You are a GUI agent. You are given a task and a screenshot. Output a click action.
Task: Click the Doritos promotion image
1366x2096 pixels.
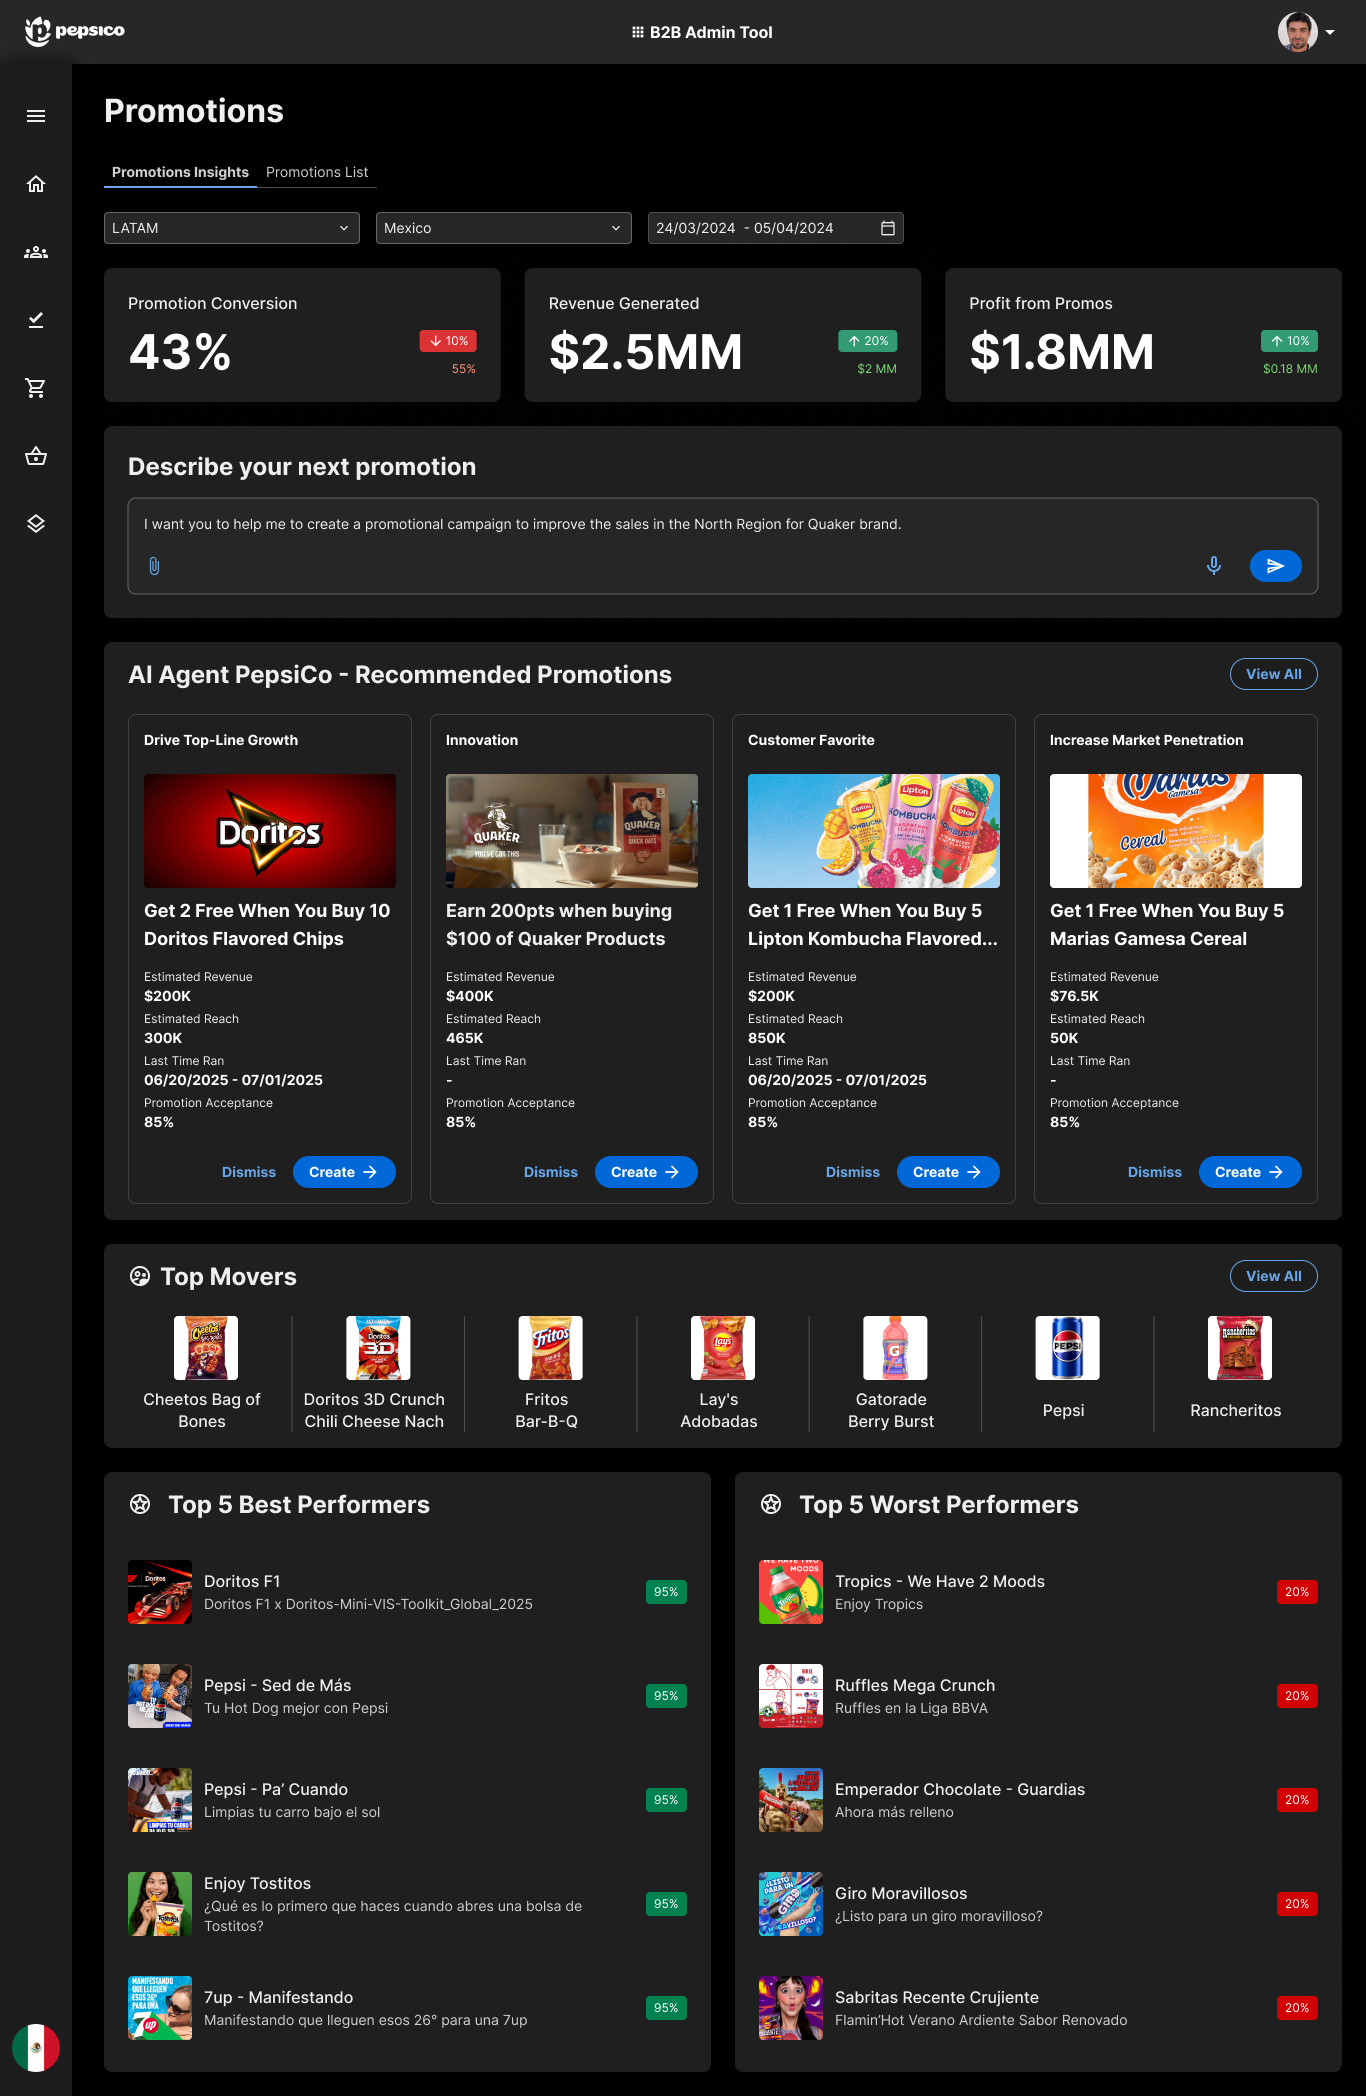point(270,831)
